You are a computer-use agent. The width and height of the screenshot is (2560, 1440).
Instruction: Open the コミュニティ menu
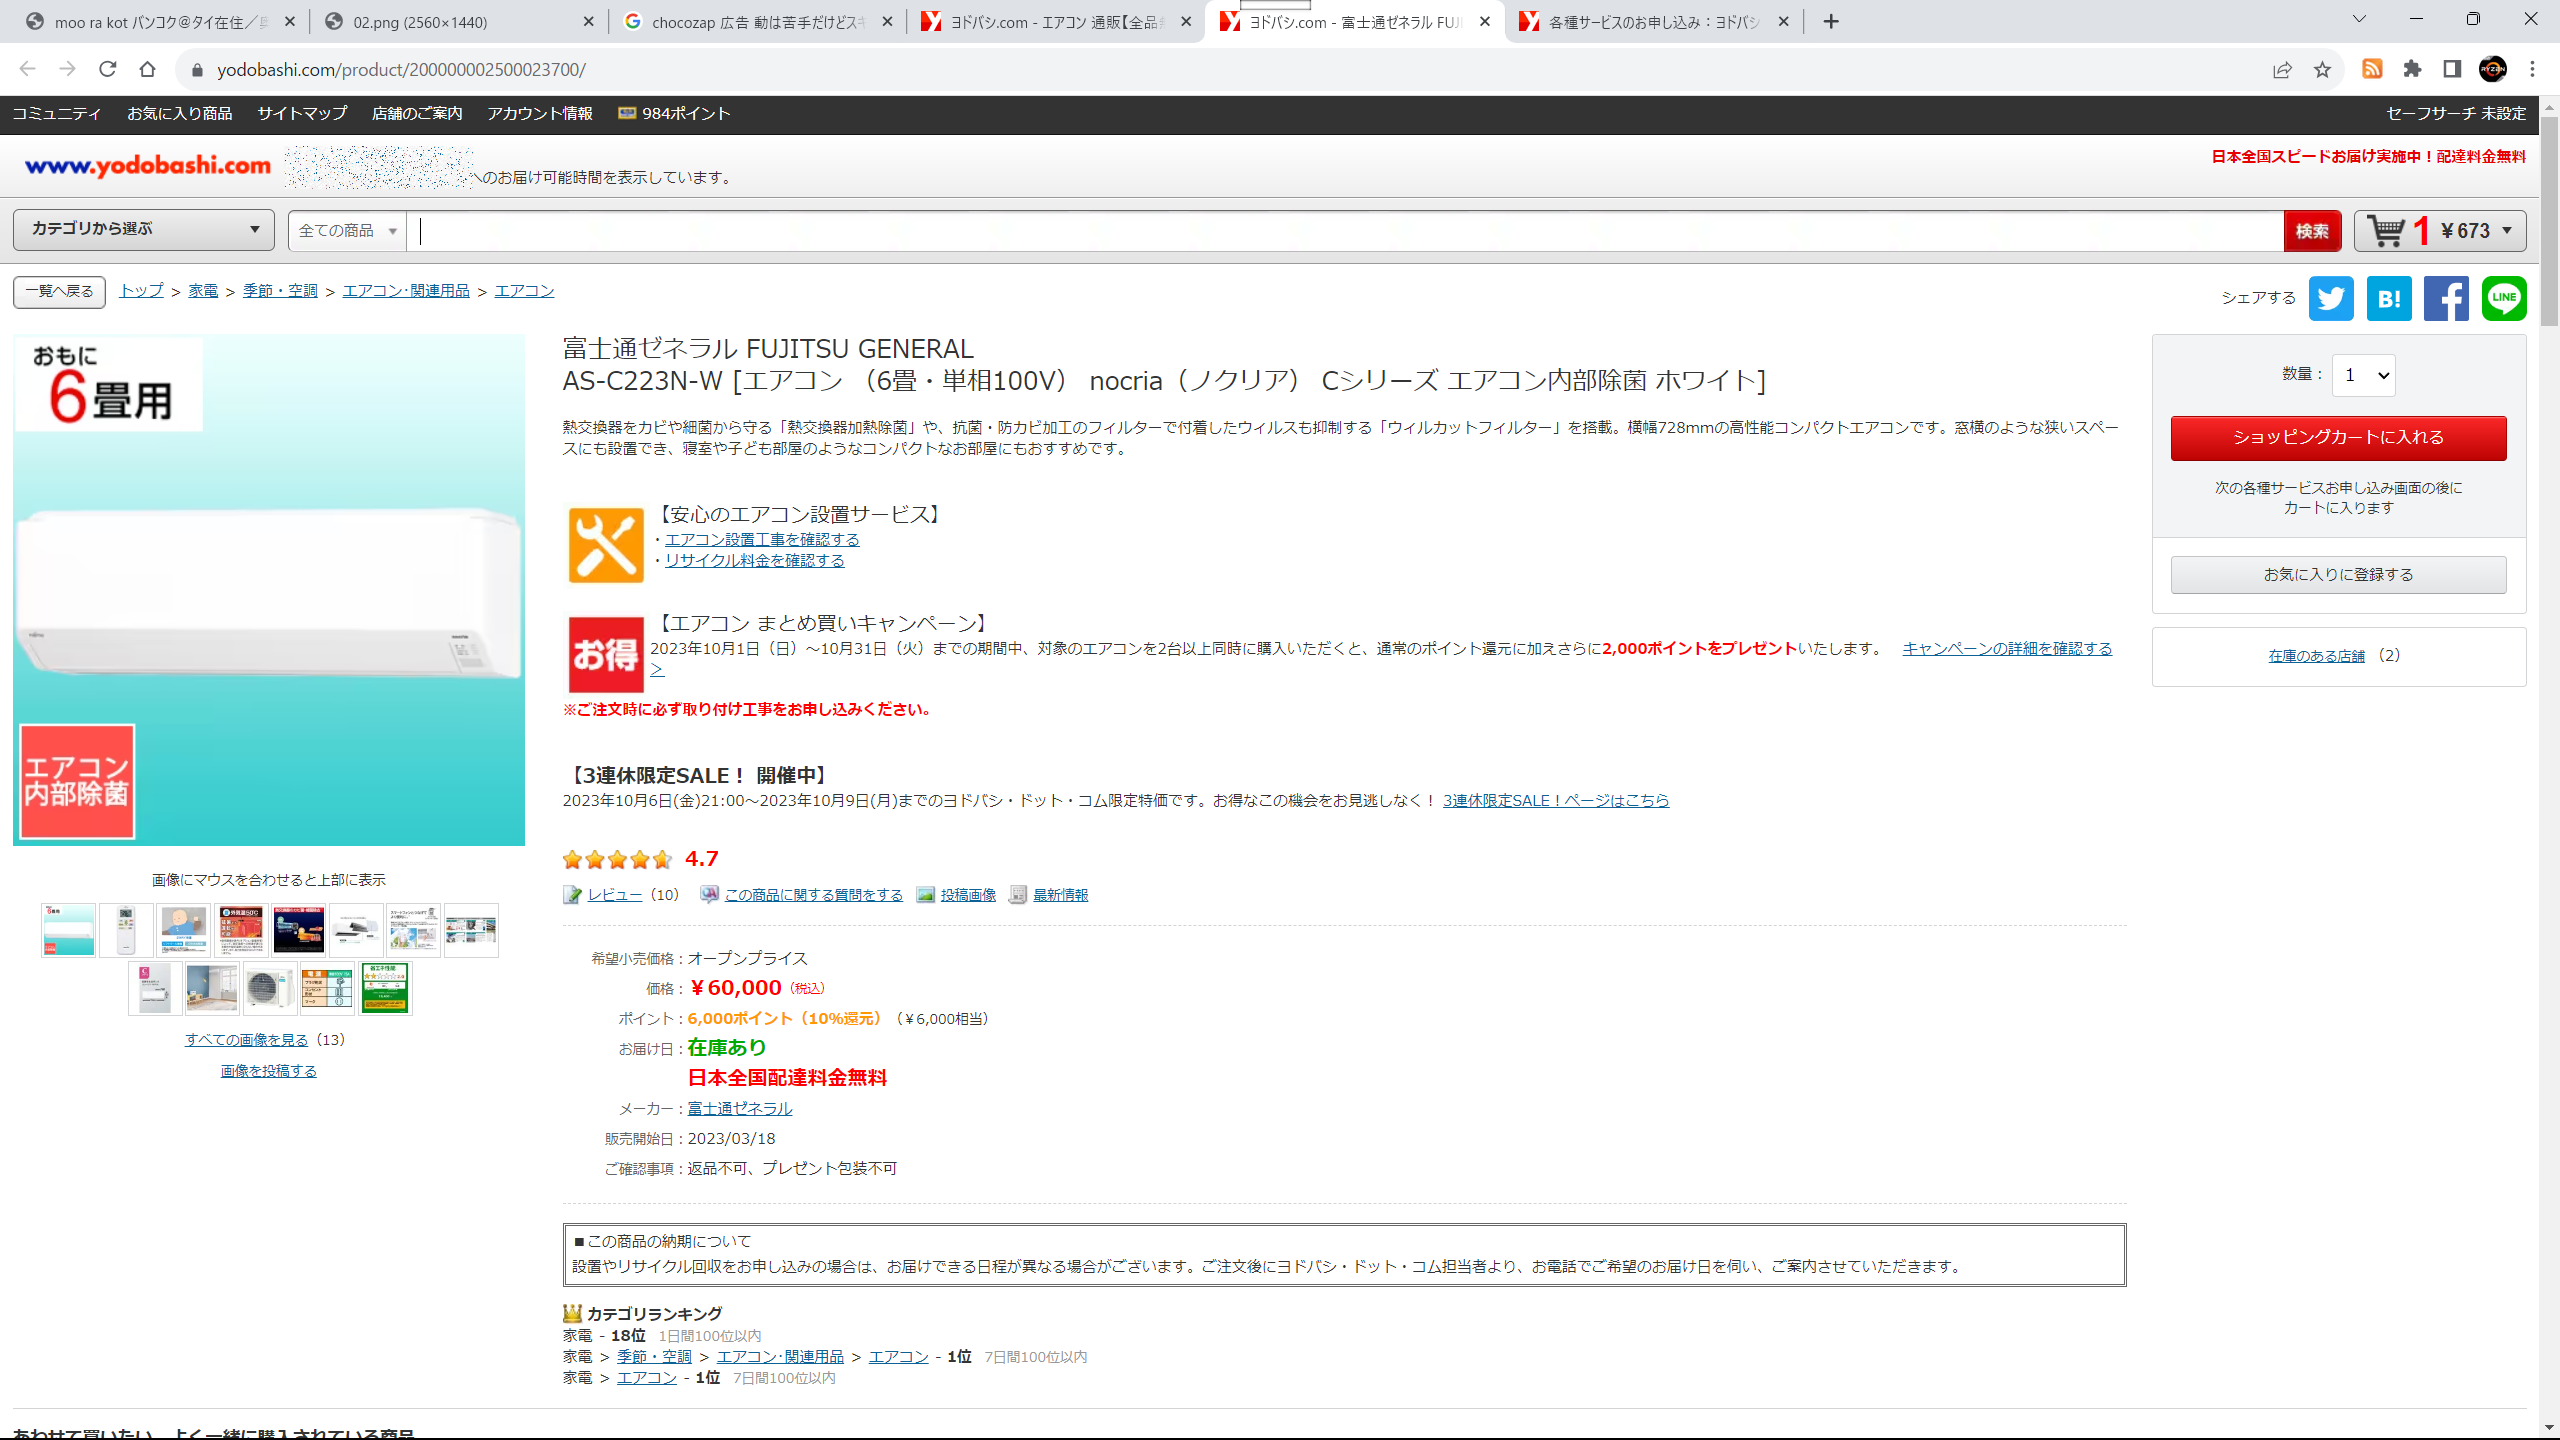57,114
